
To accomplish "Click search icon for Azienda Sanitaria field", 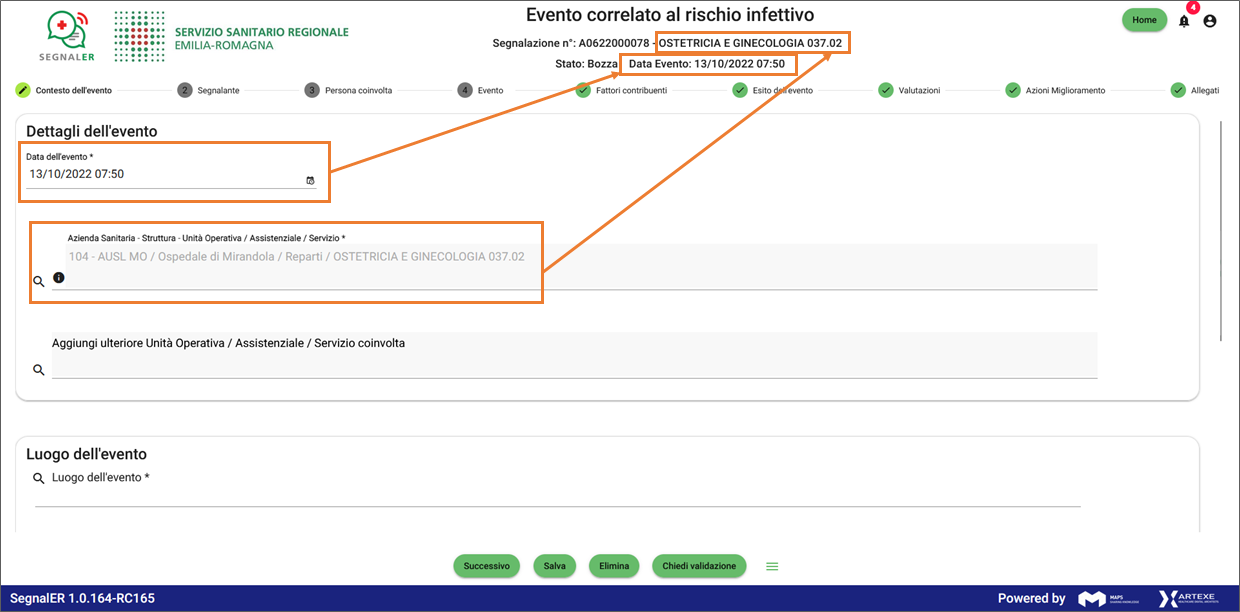I will point(39,282).
